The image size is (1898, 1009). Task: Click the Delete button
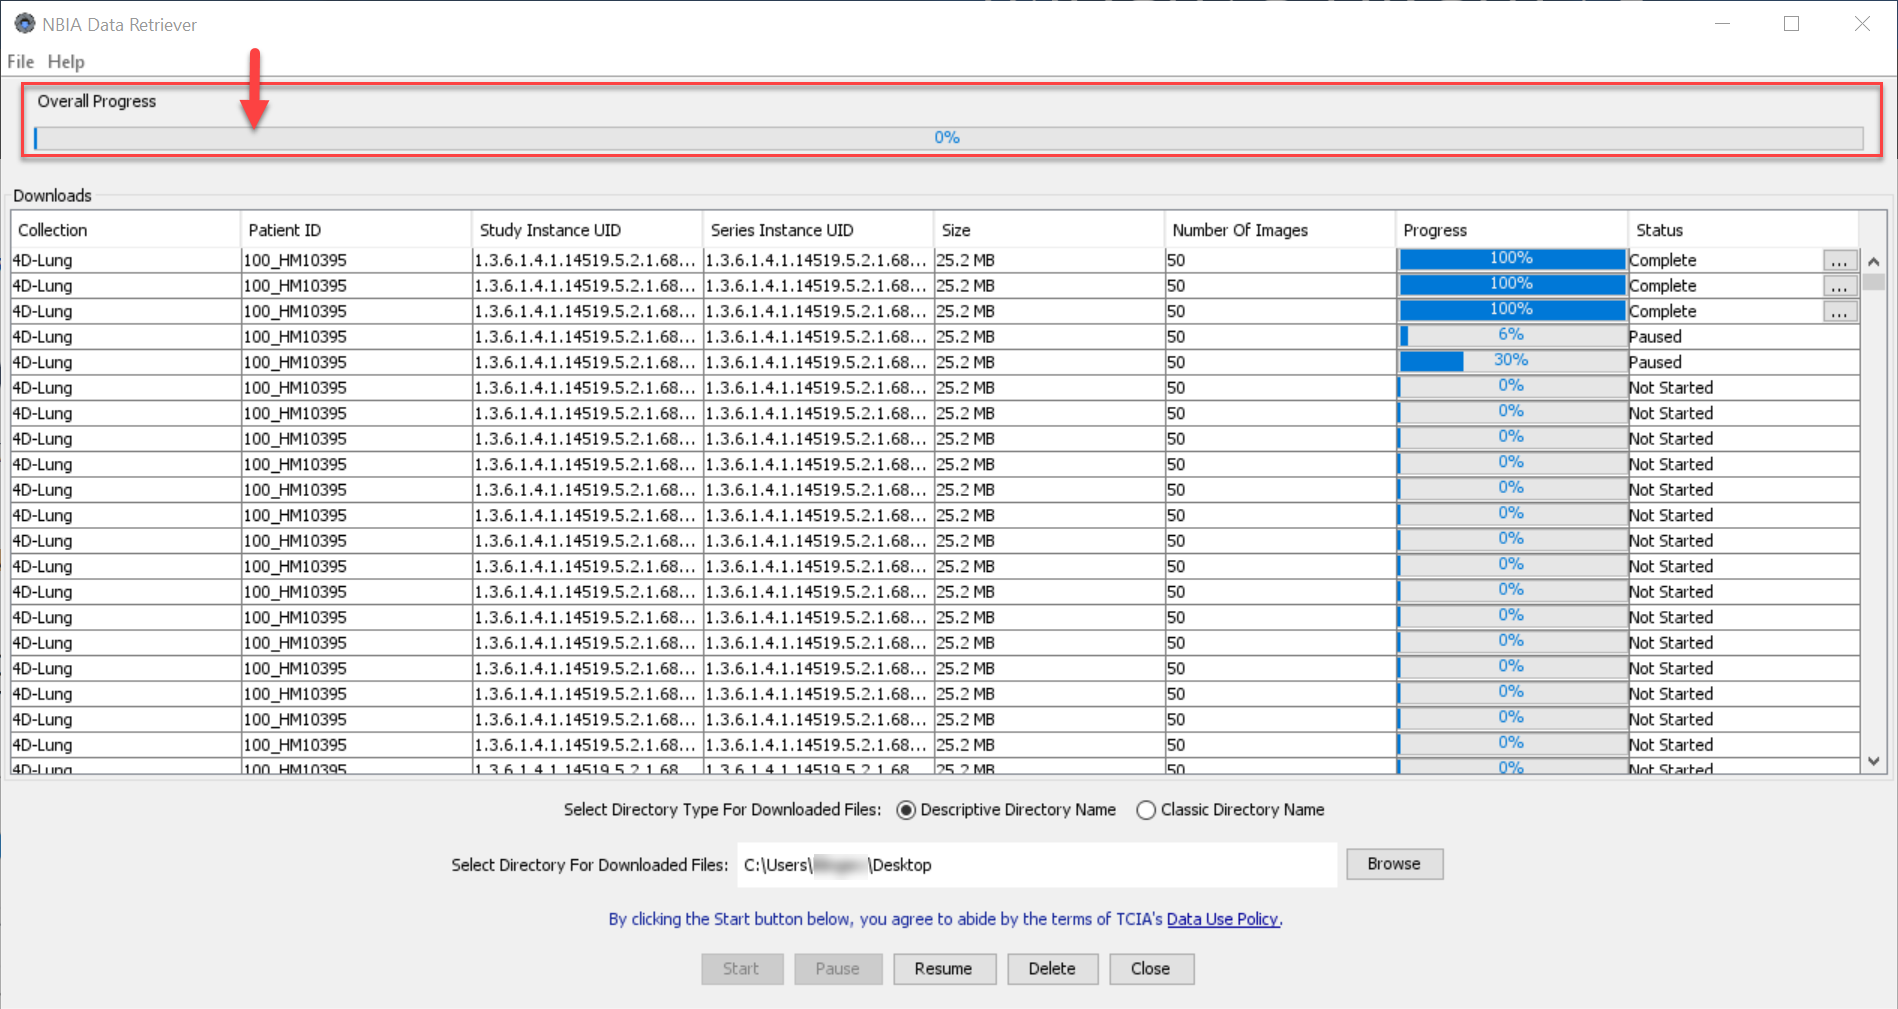click(x=1052, y=969)
